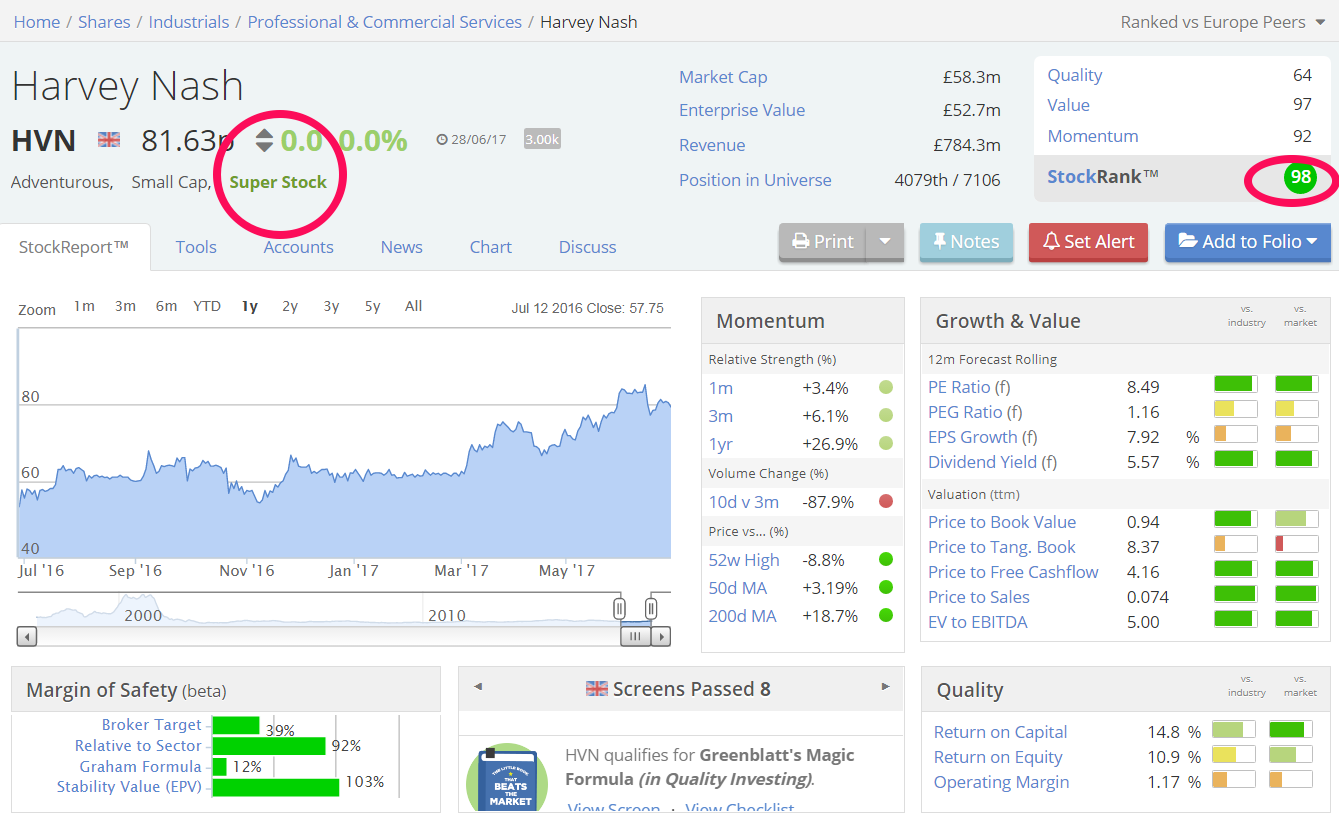Click the Broker Target link
This screenshot has width=1339, height=823.
(x=151, y=725)
